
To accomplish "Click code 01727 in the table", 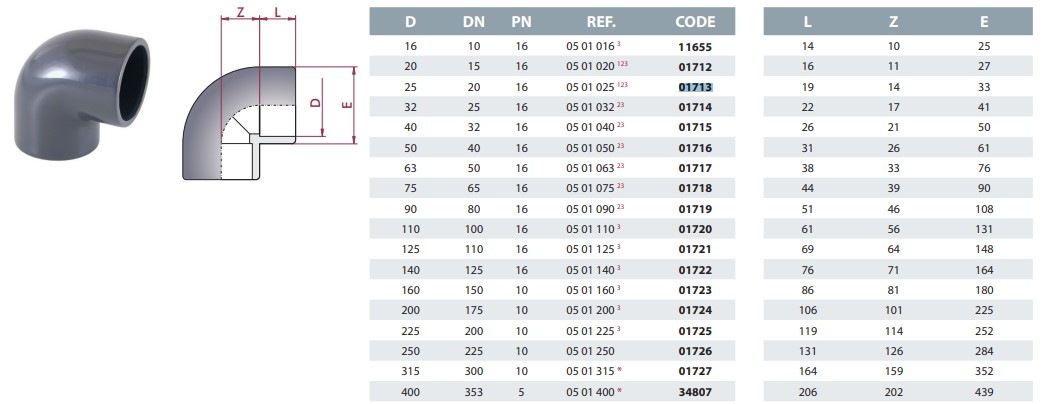I will (x=695, y=371).
